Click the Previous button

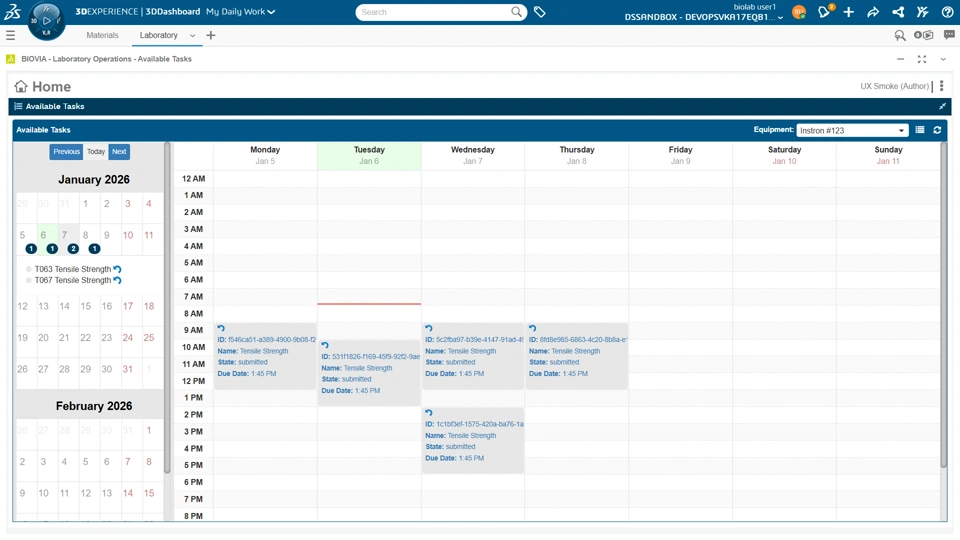(66, 152)
